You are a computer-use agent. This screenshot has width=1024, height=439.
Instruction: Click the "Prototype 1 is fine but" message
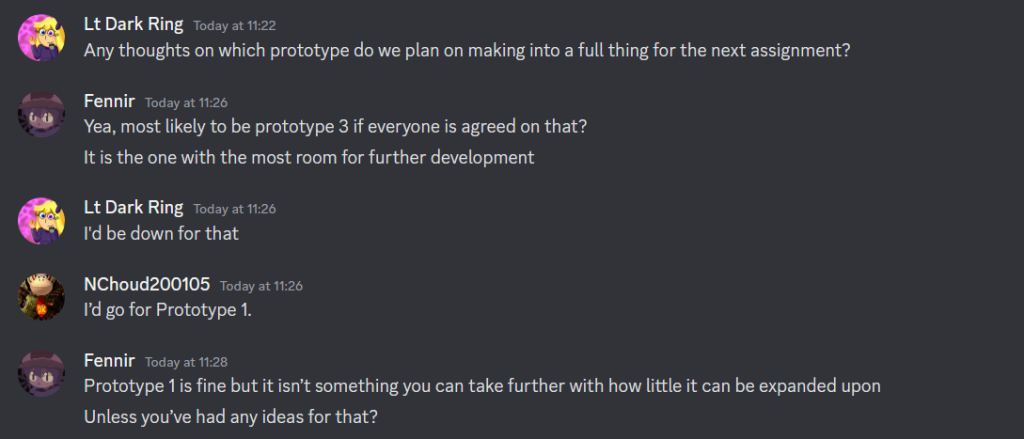coord(482,385)
